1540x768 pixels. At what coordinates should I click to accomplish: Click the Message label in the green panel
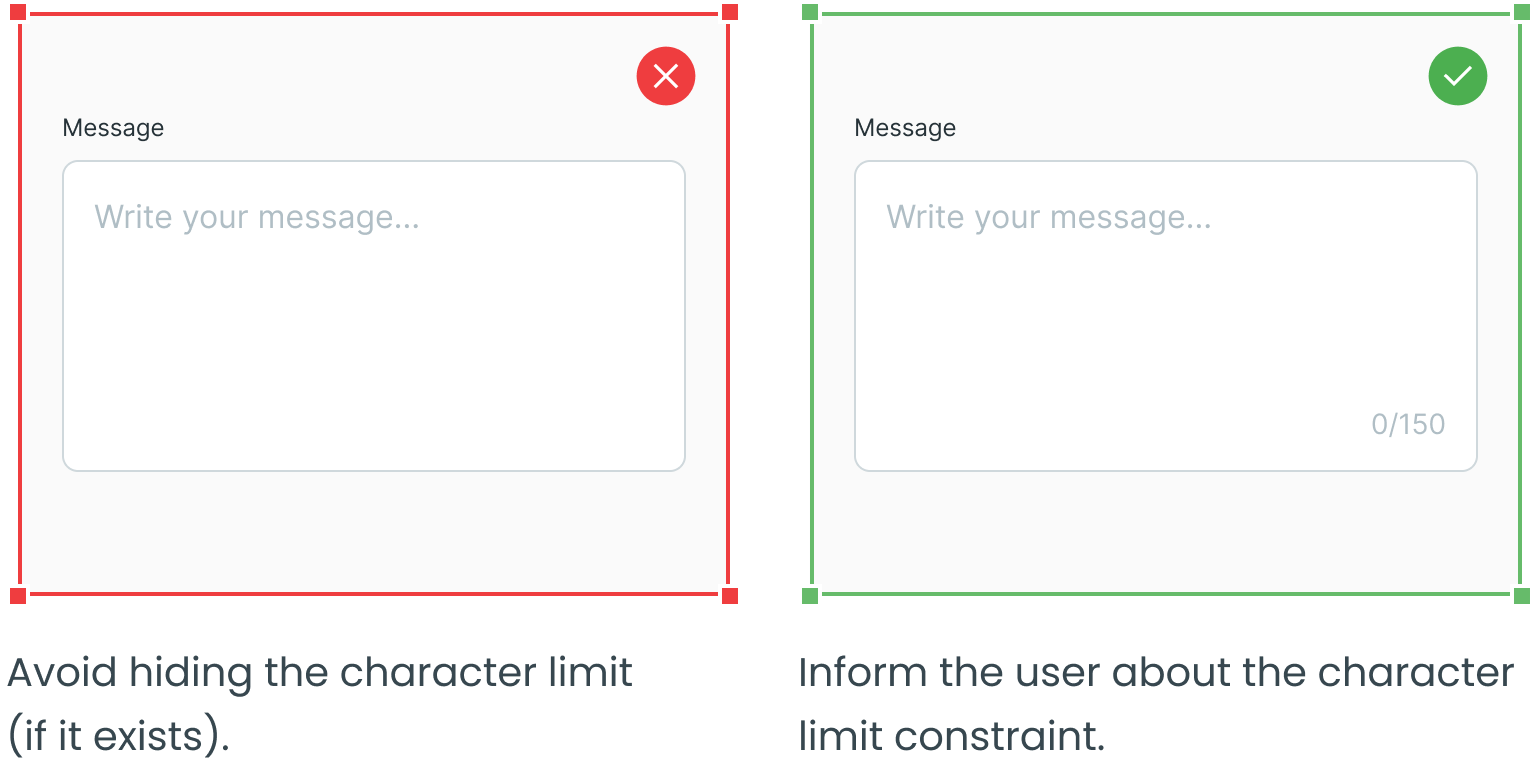[905, 128]
